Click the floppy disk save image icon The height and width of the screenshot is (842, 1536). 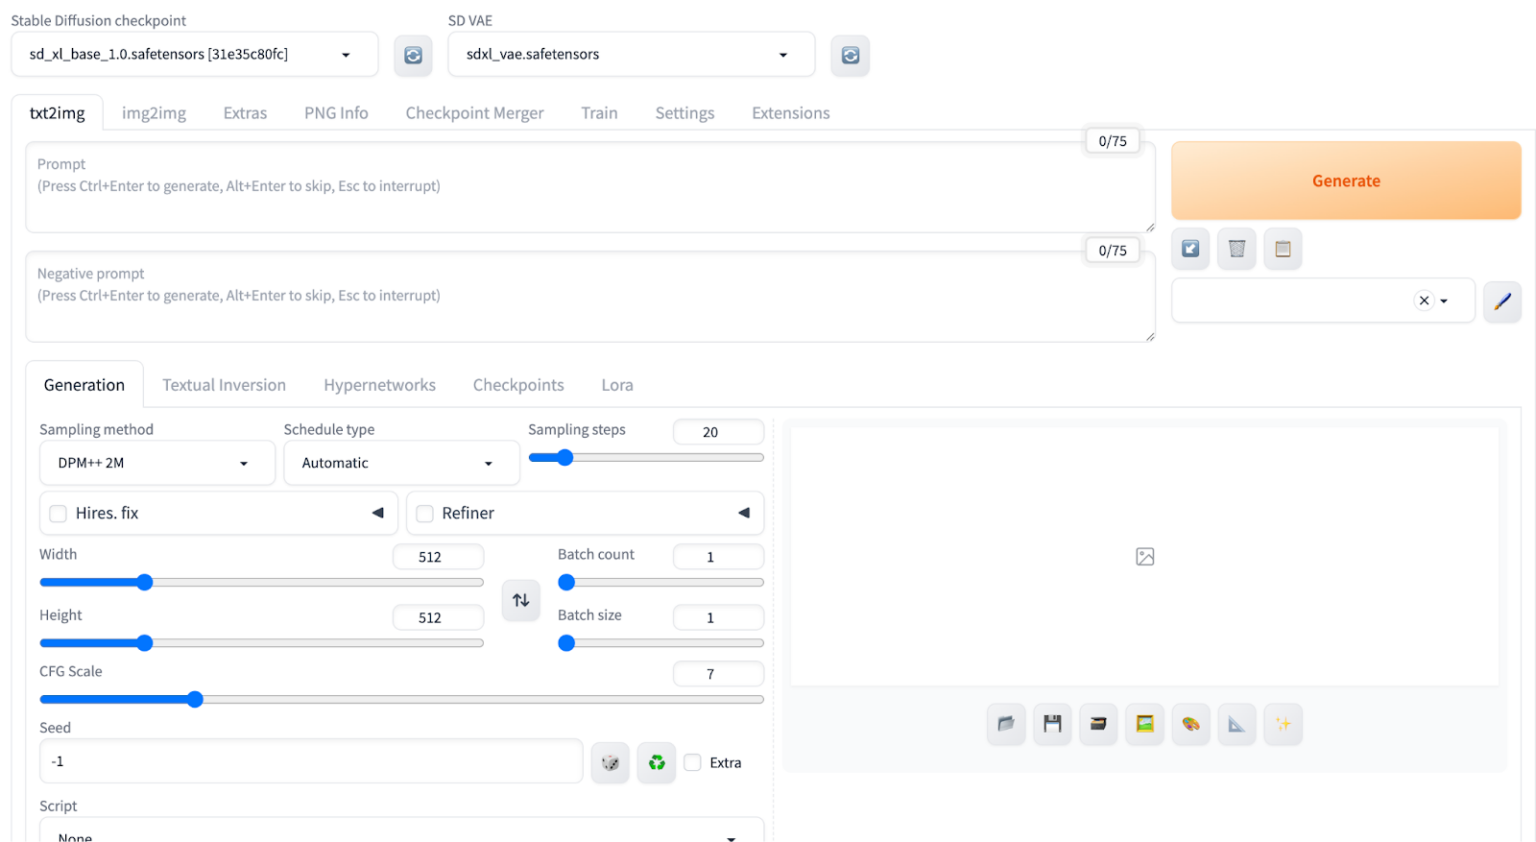tap(1052, 724)
